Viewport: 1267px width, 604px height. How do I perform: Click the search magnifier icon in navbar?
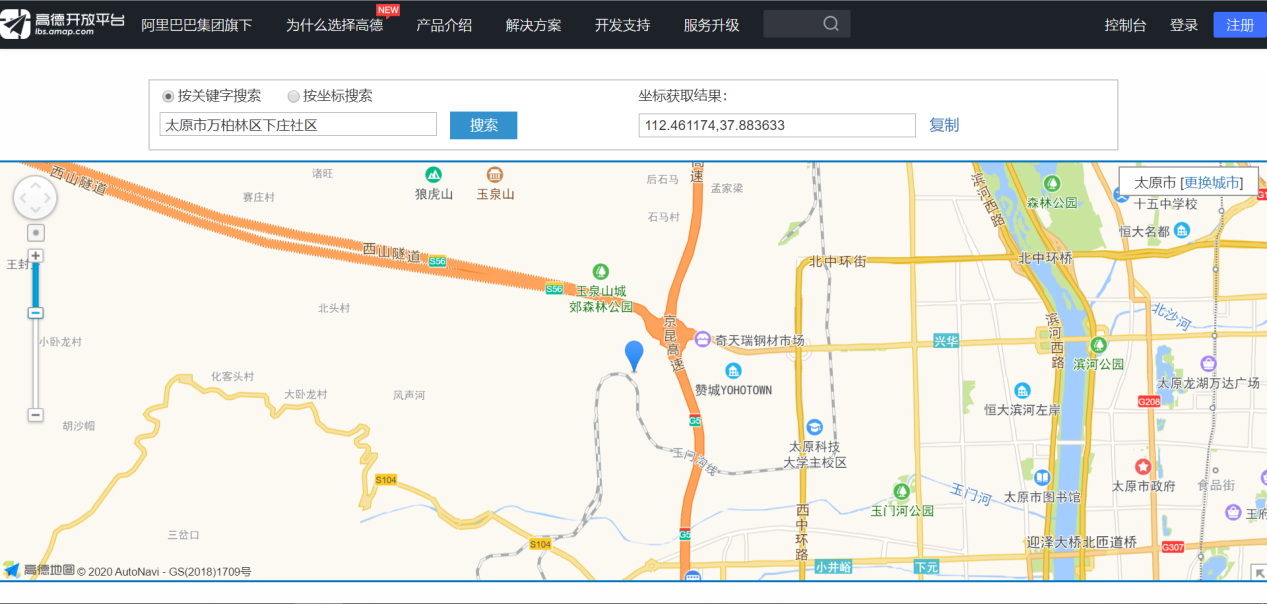click(x=831, y=24)
